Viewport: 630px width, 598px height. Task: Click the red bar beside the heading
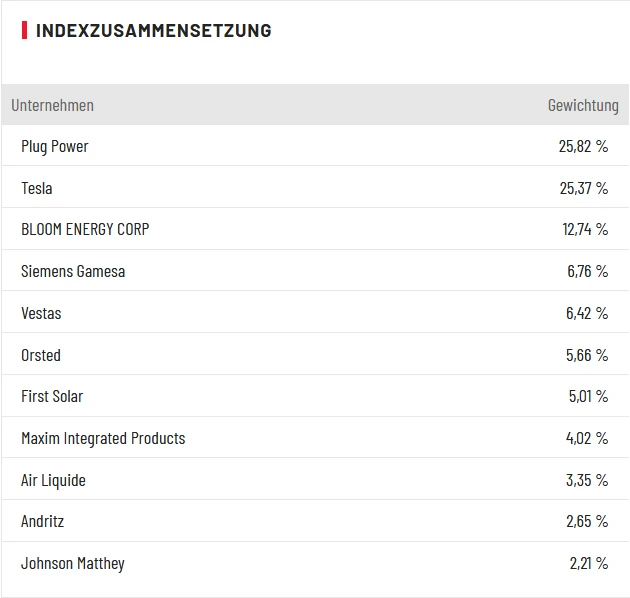24,30
